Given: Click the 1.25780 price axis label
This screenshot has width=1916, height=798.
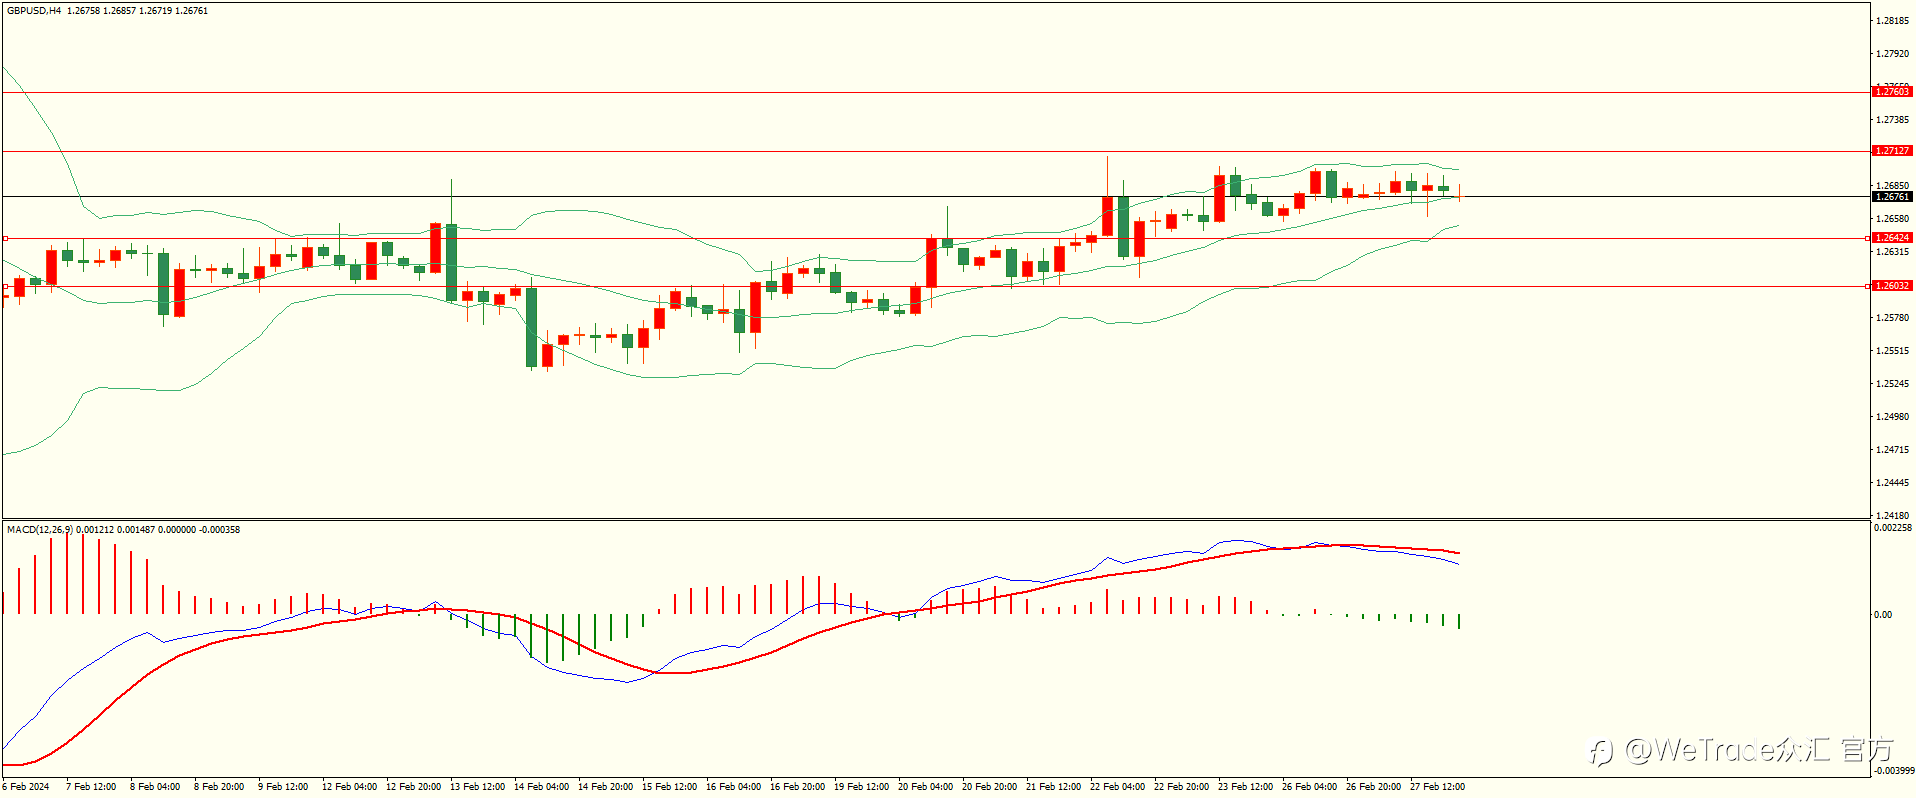Looking at the screenshot, I should pos(1893,318).
